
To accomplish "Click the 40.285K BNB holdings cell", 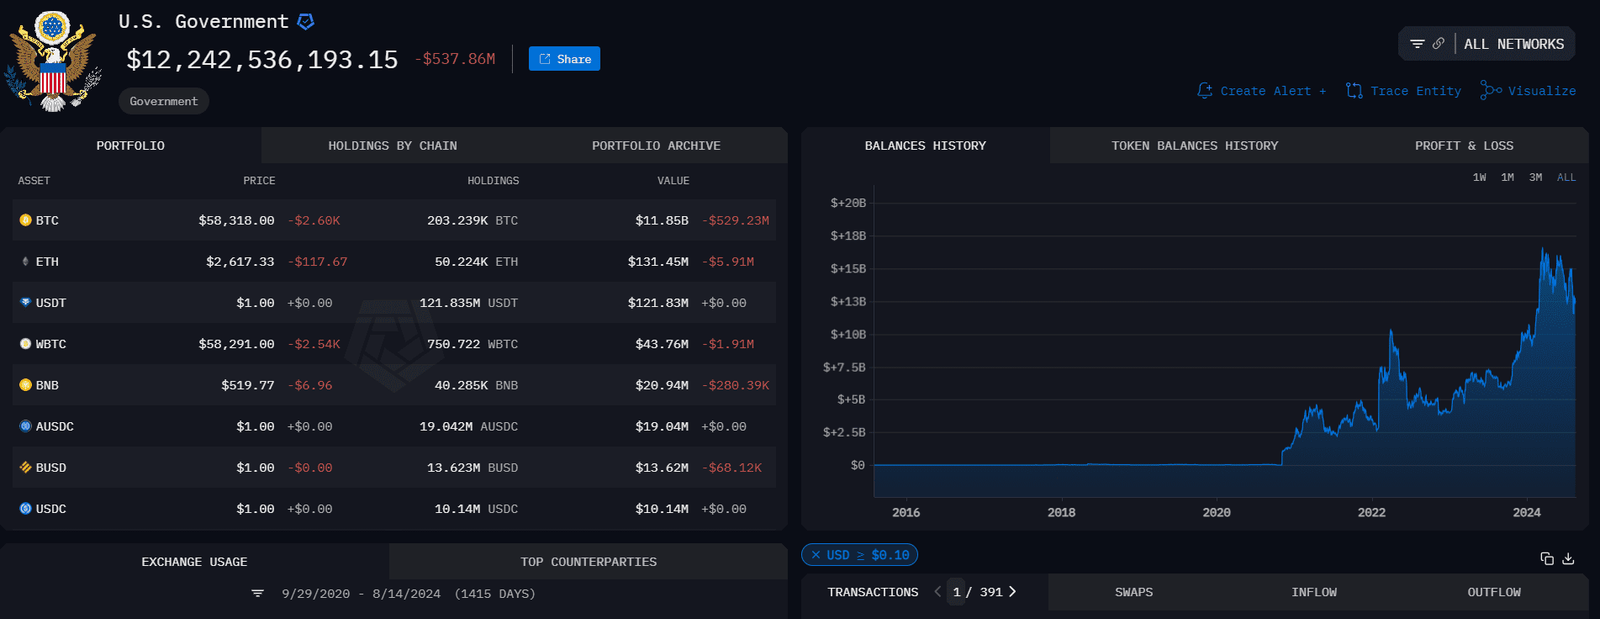I will tap(476, 384).
